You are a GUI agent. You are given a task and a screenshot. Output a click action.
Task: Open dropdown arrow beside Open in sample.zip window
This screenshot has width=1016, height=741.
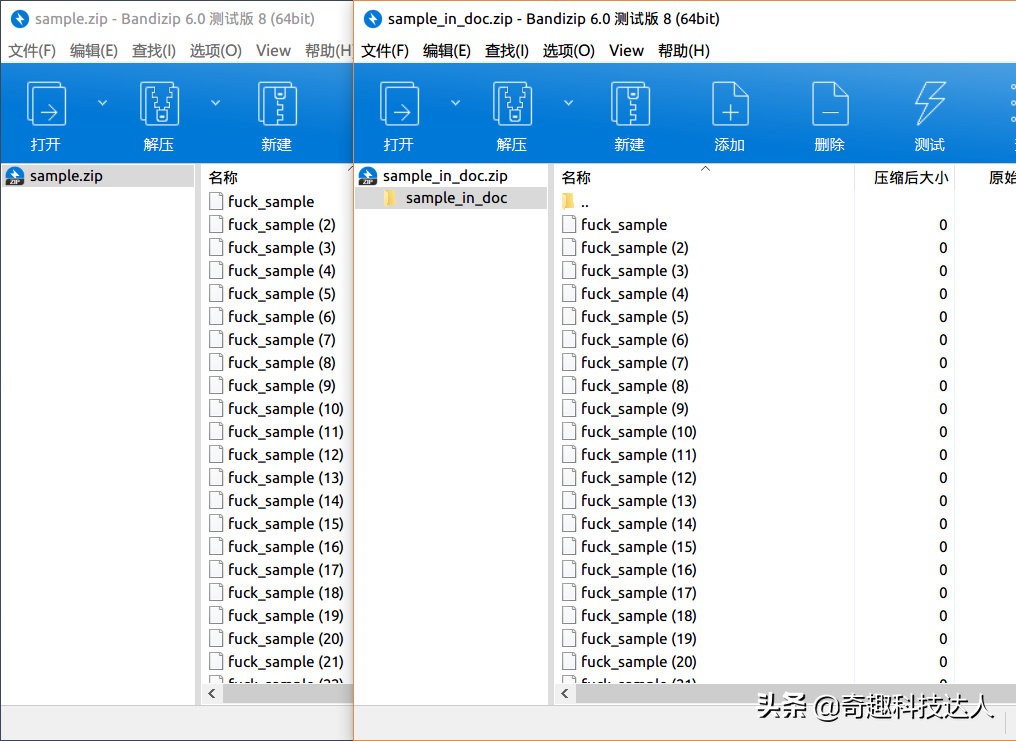click(102, 103)
